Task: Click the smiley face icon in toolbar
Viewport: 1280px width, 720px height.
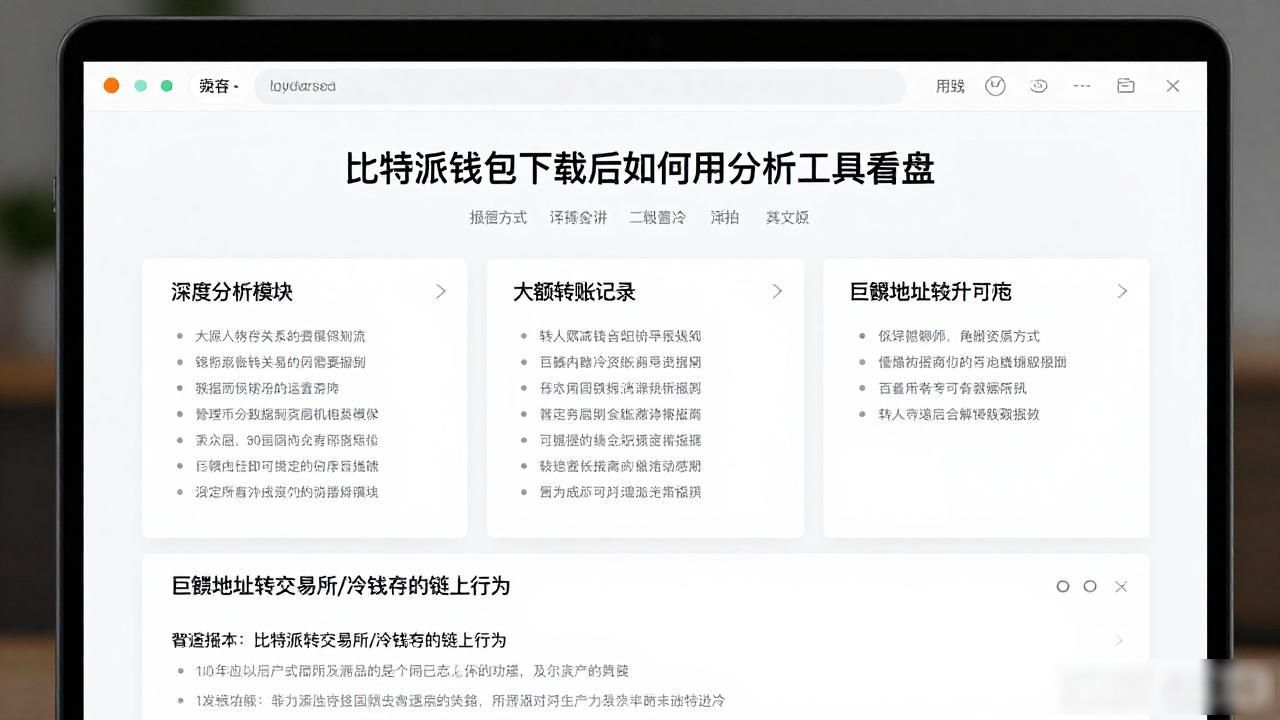Action: pyautogui.click(x=1038, y=86)
